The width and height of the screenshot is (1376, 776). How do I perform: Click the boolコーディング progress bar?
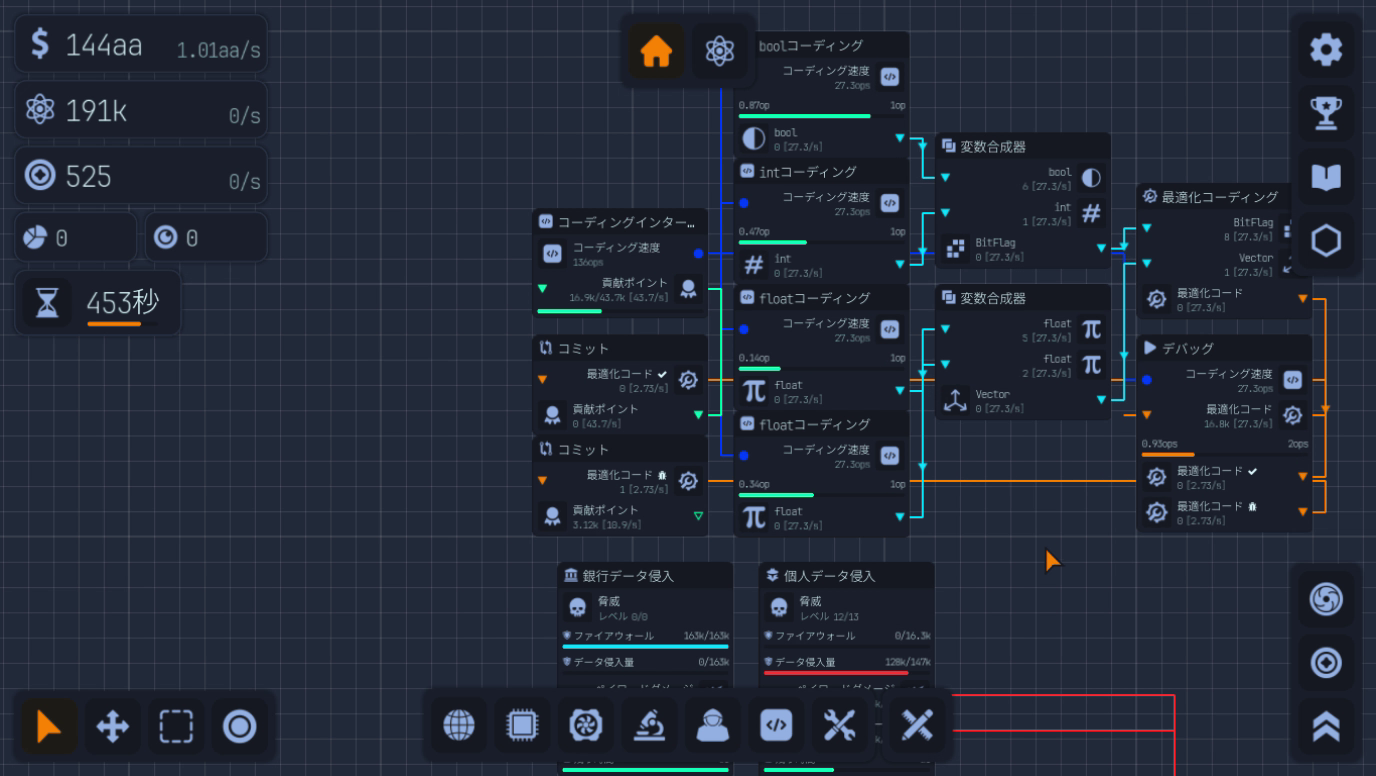click(x=822, y=116)
